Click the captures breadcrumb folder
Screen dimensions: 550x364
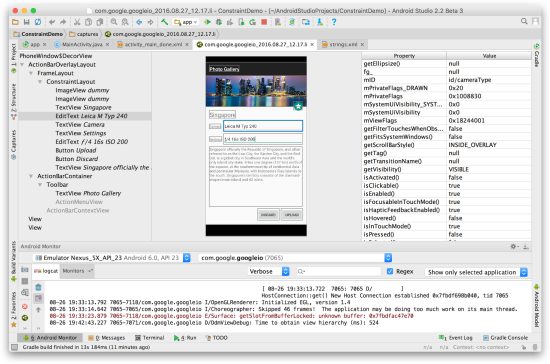[84, 34]
